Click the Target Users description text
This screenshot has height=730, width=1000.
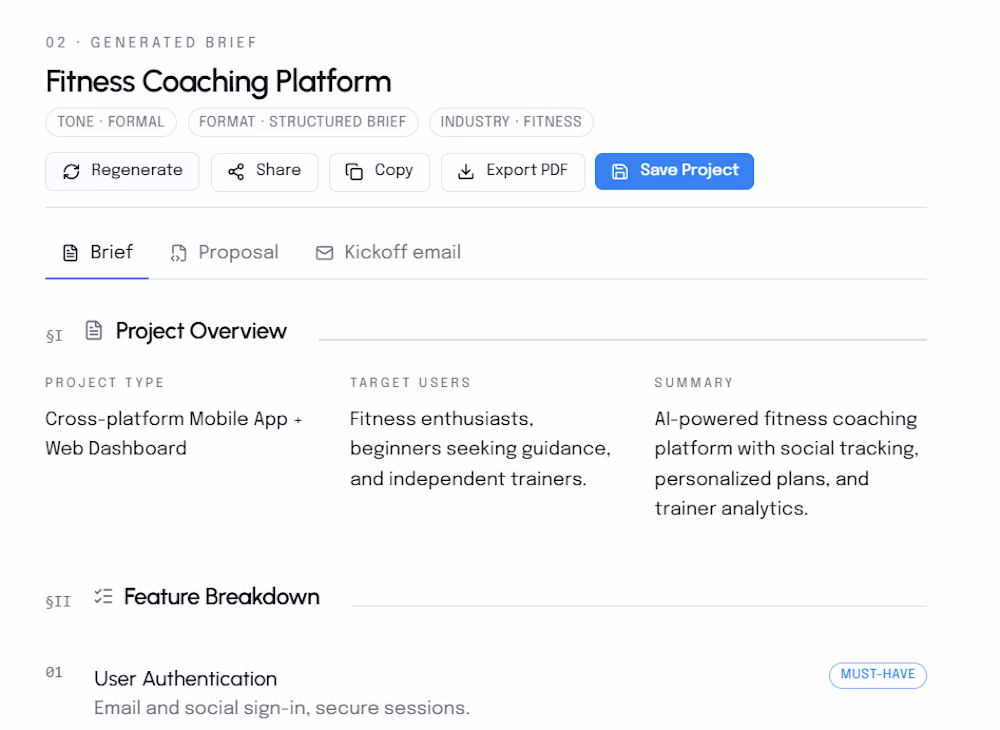tap(480, 449)
